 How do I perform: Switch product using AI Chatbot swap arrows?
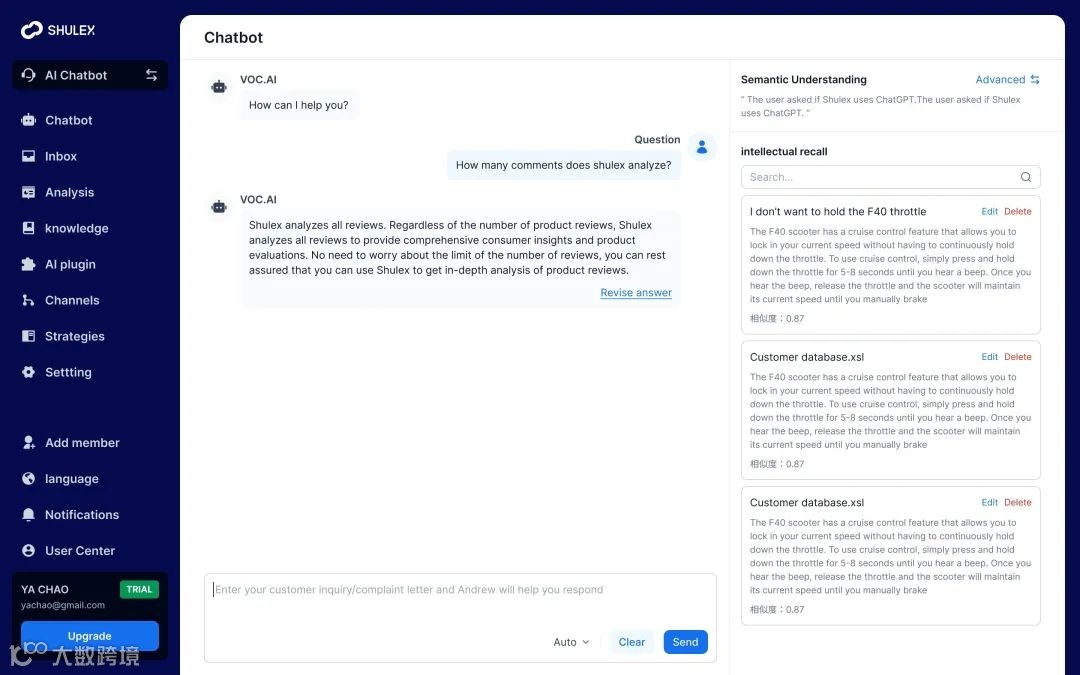pyautogui.click(x=151, y=74)
